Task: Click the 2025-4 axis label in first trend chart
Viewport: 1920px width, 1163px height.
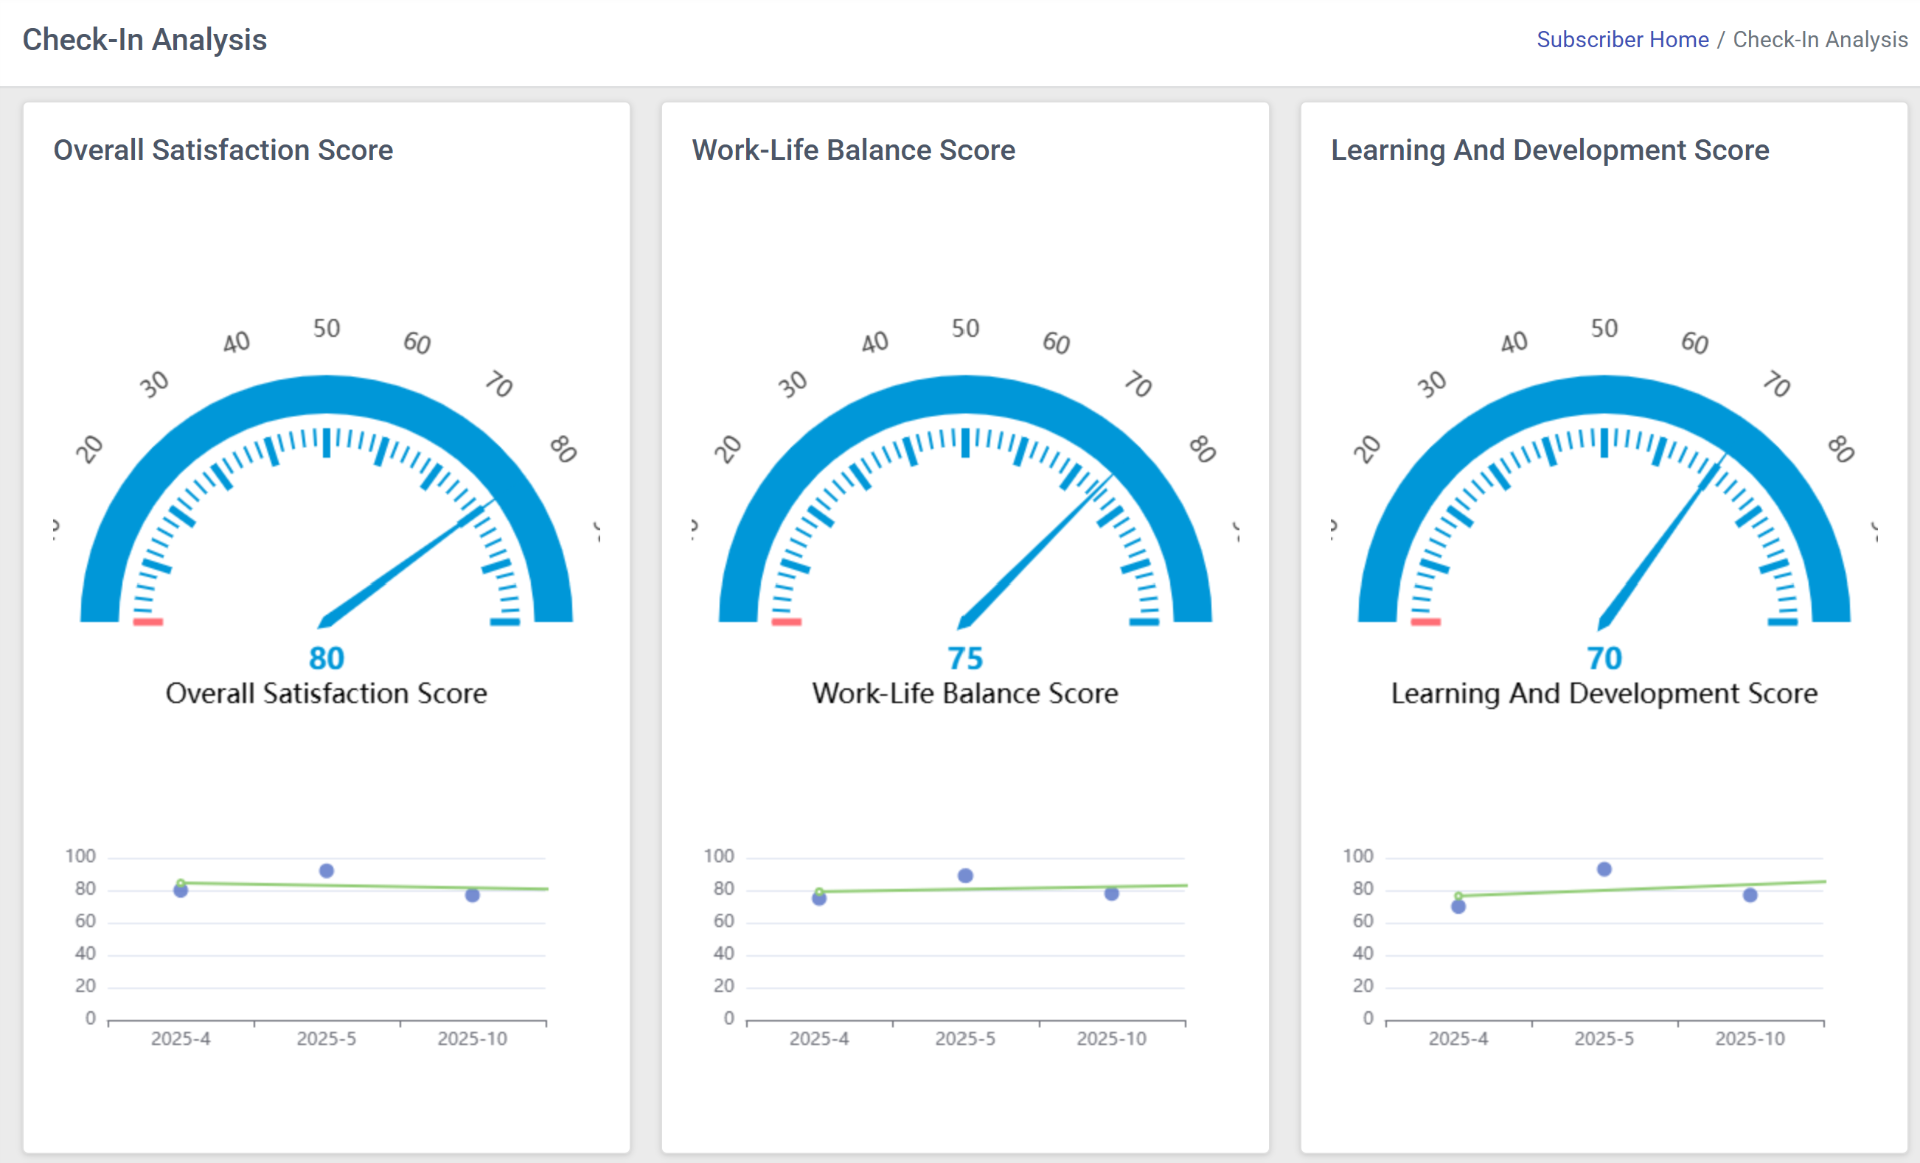Action: coord(180,1038)
